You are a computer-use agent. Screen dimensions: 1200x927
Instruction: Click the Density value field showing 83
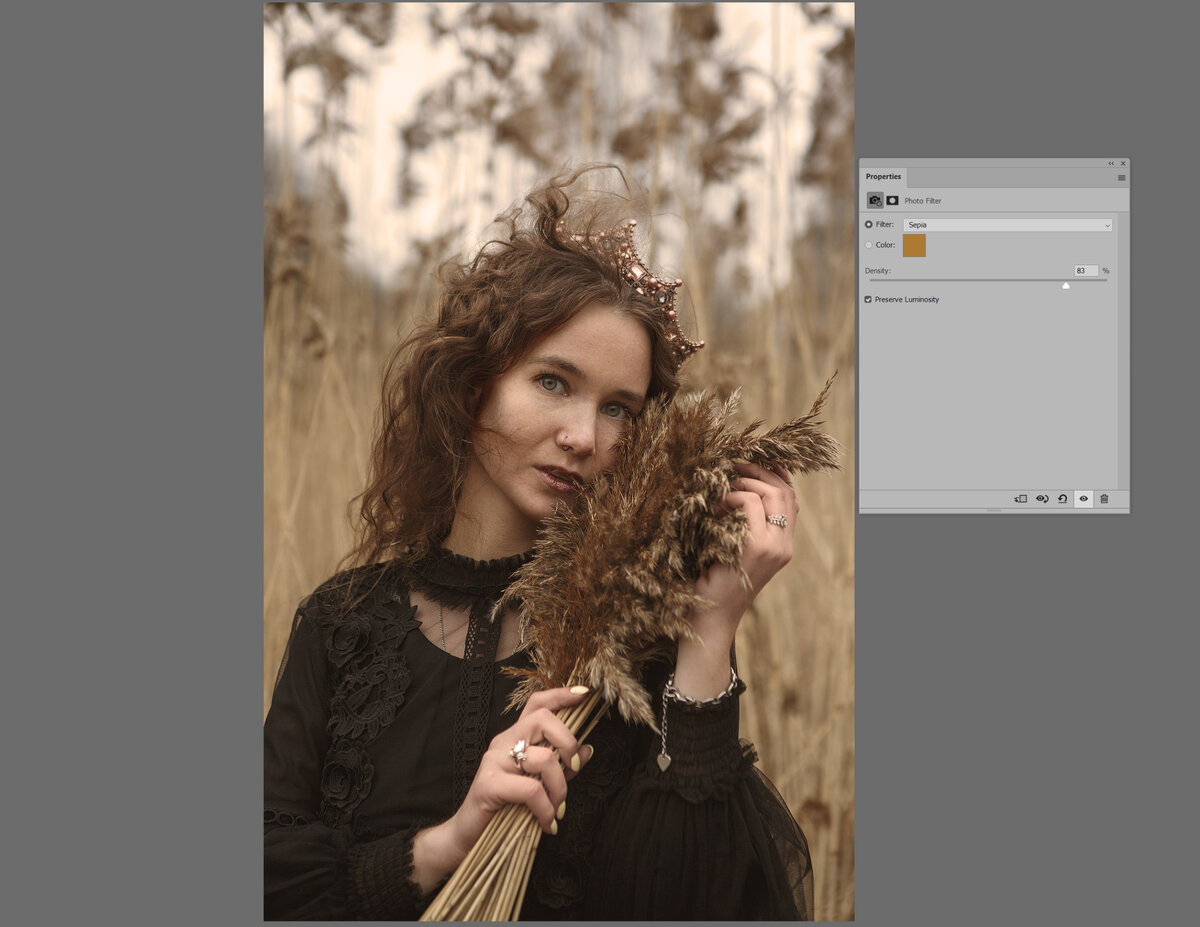click(1086, 271)
